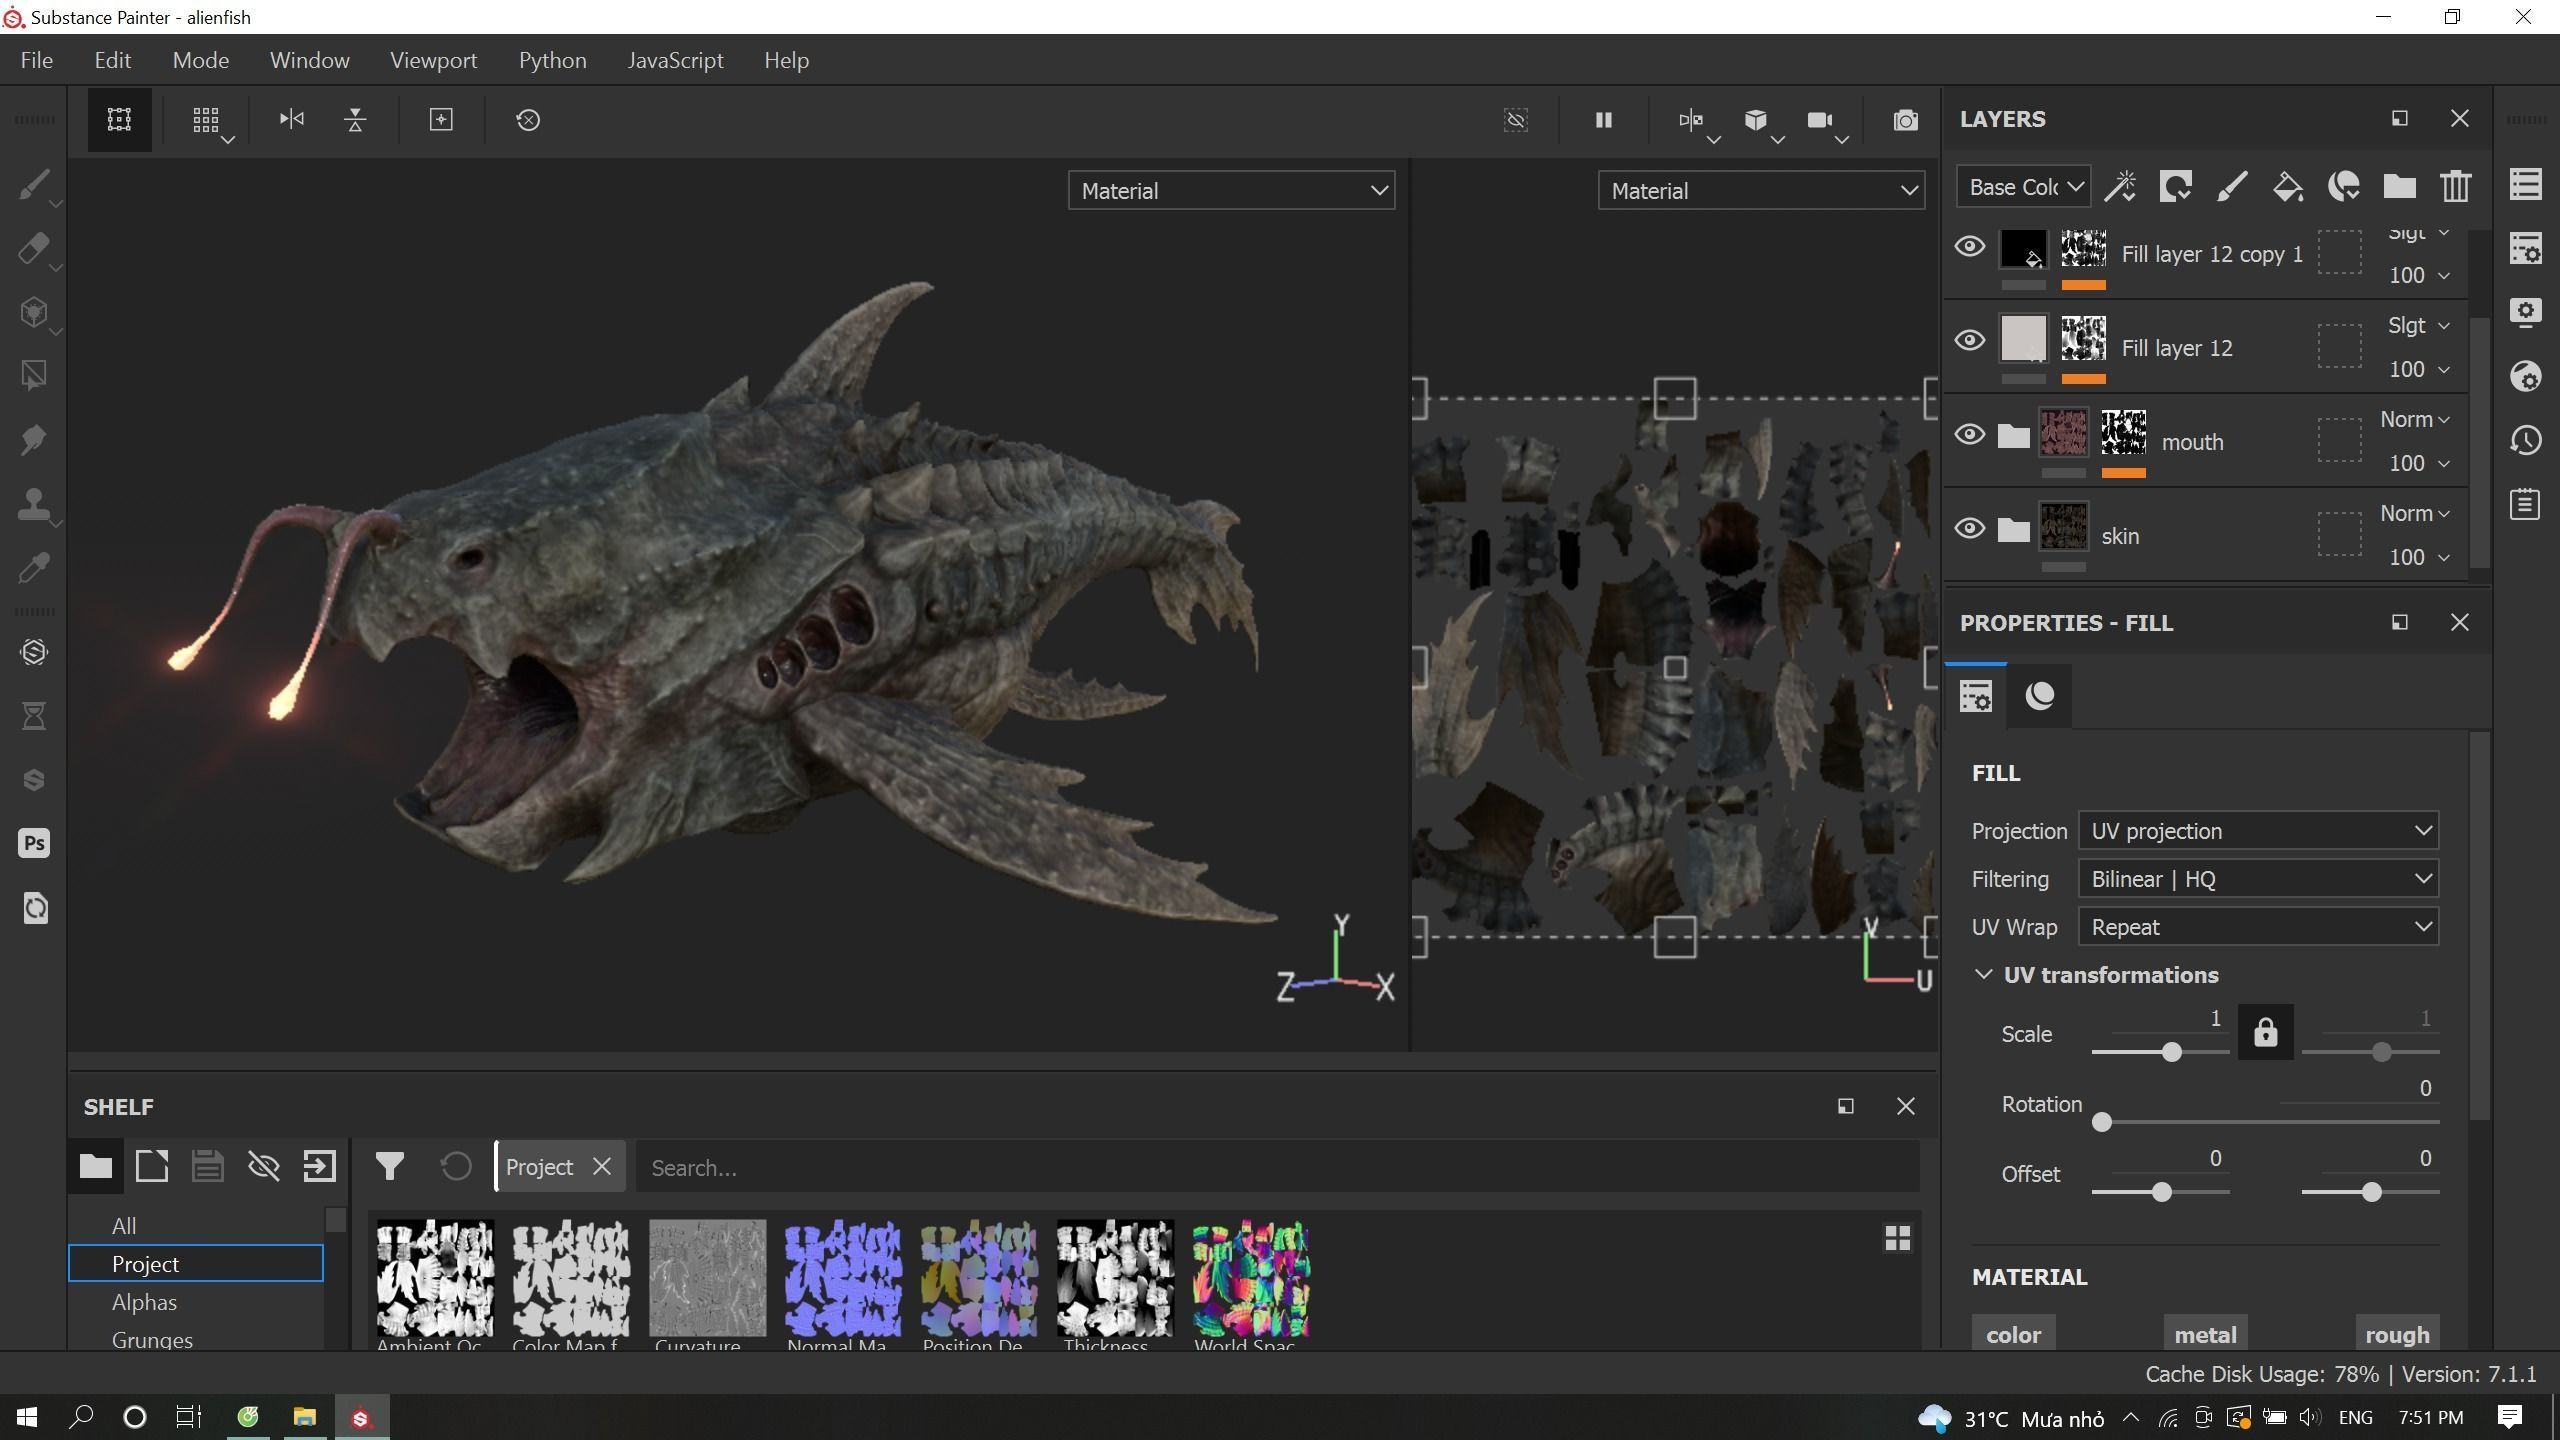Open the Base Color channel dropdown
2560x1440 pixels.
[x=2023, y=187]
